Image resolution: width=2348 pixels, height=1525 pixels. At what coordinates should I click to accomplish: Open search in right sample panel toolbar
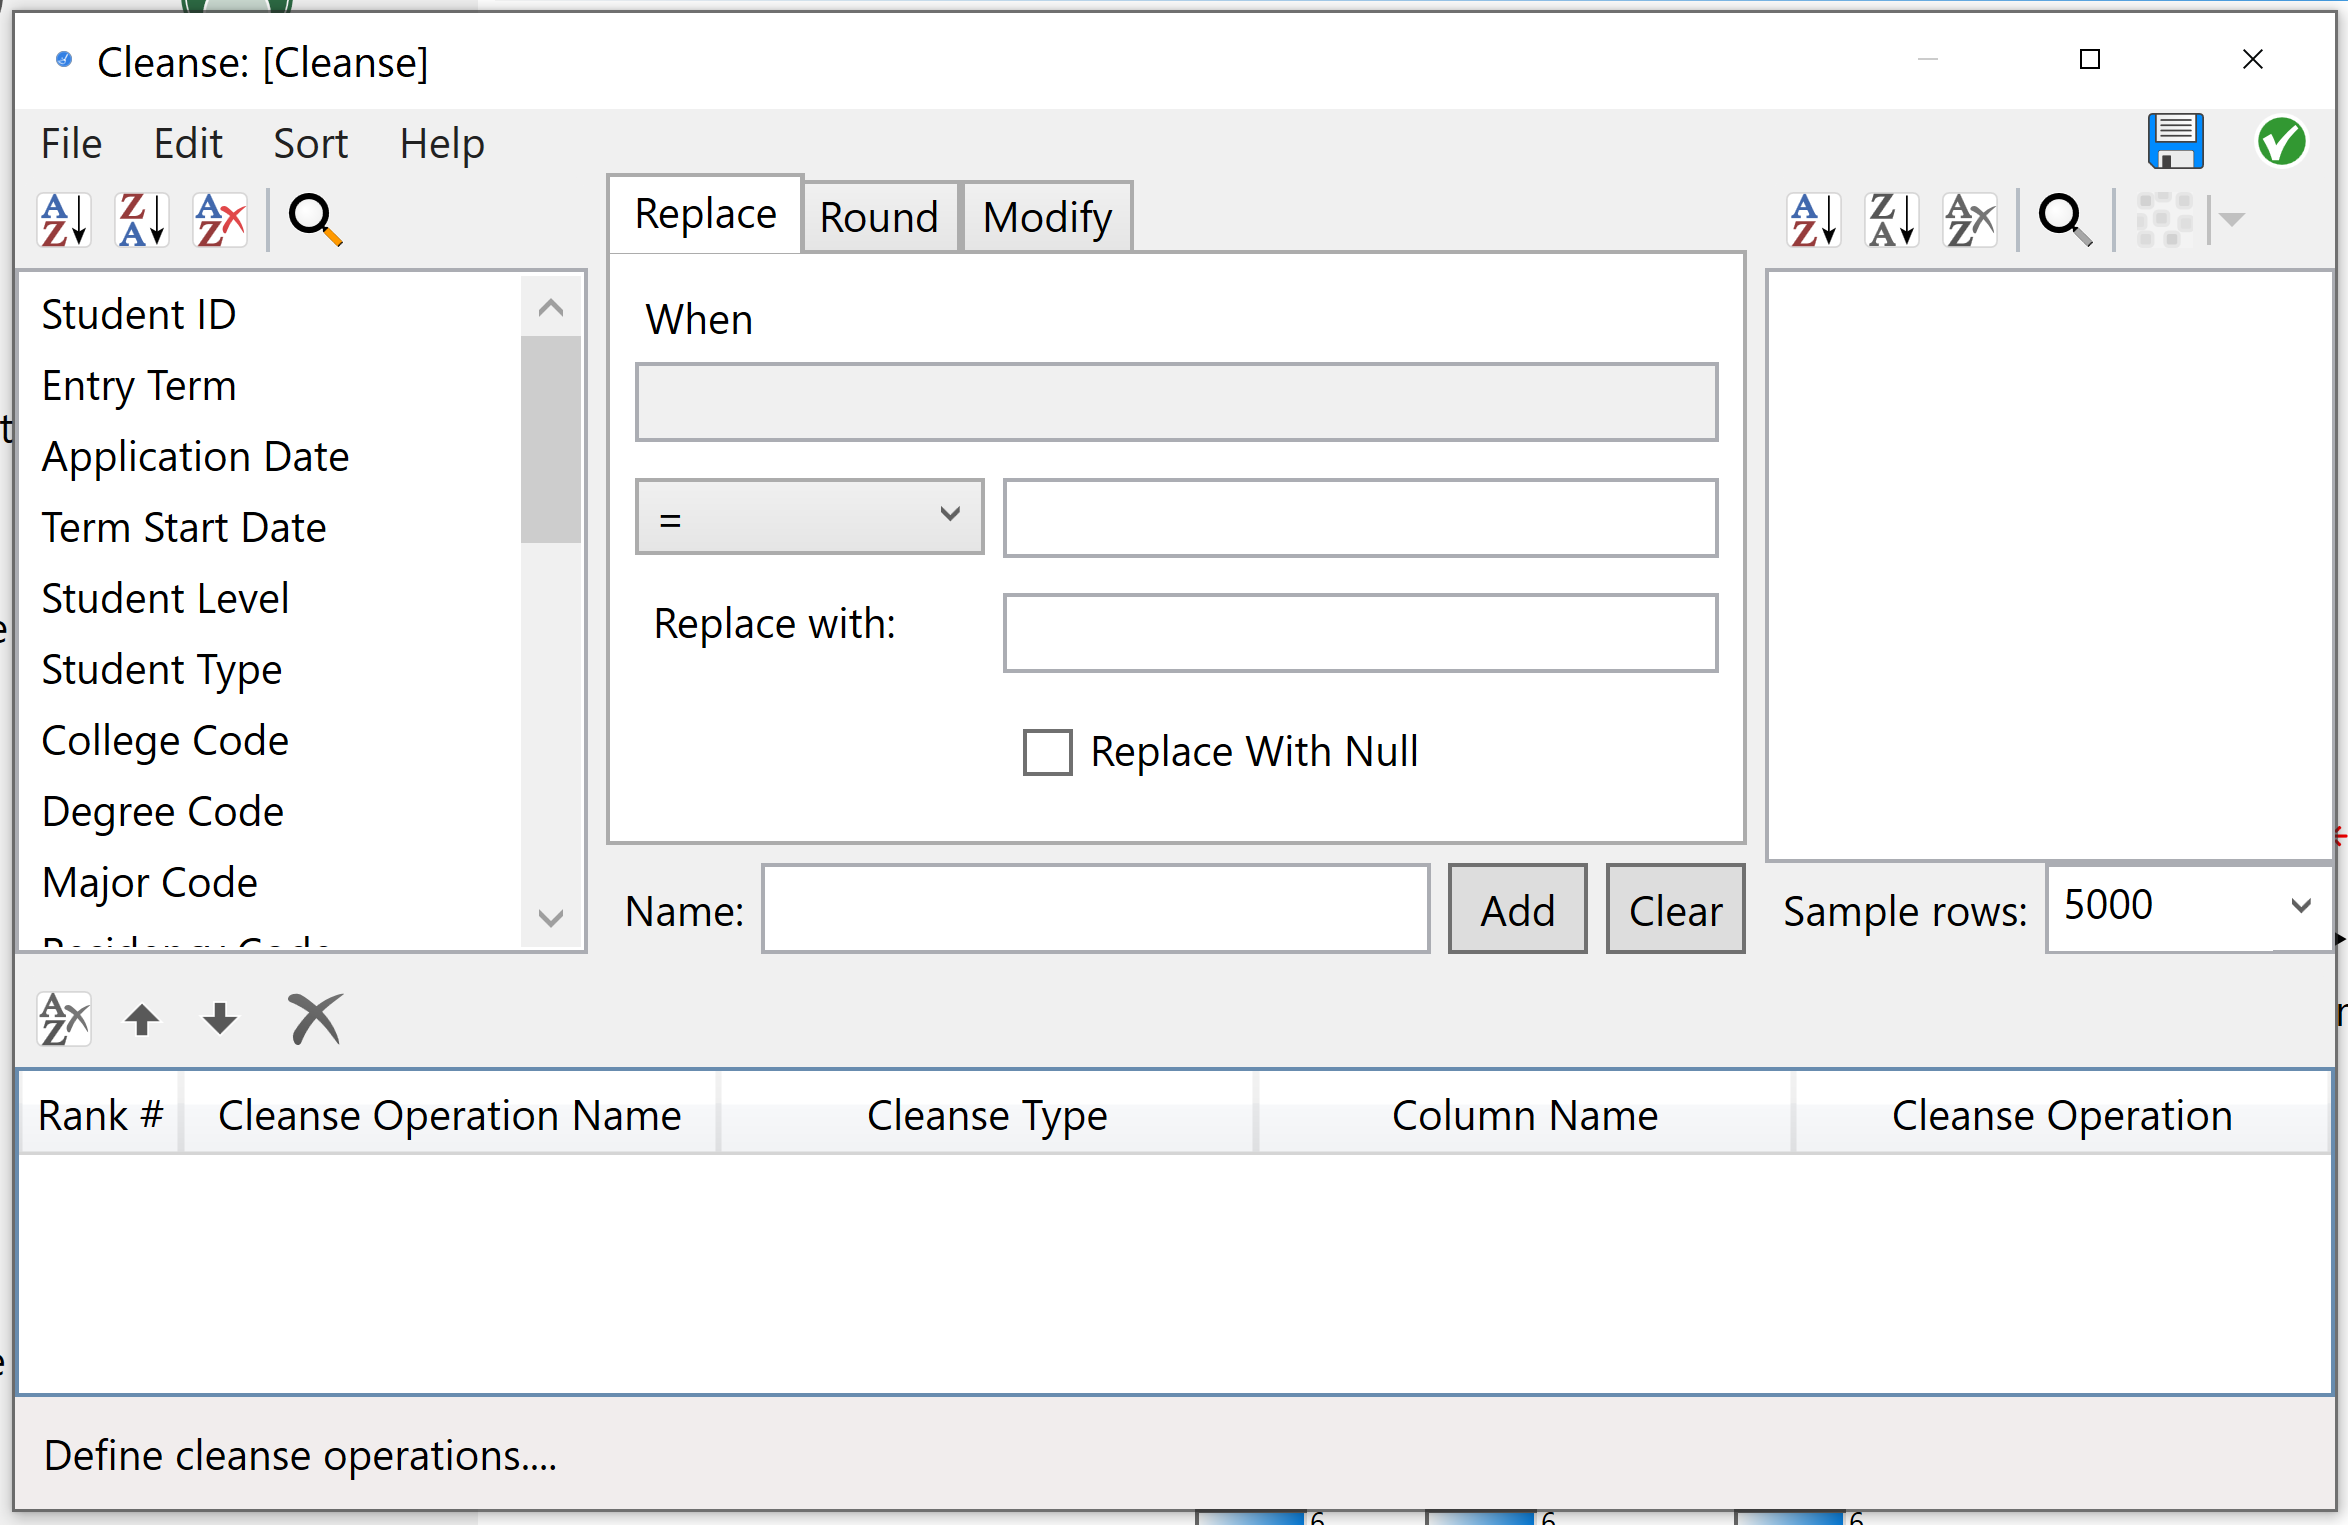[x=2065, y=219]
